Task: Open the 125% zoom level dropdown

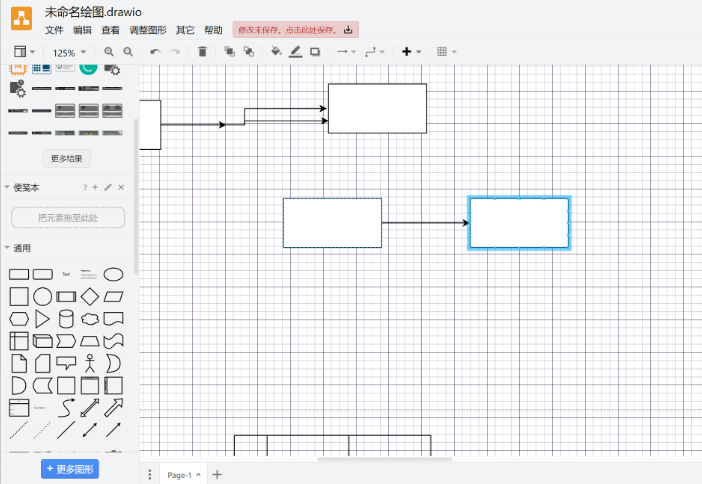Action: 69,53
